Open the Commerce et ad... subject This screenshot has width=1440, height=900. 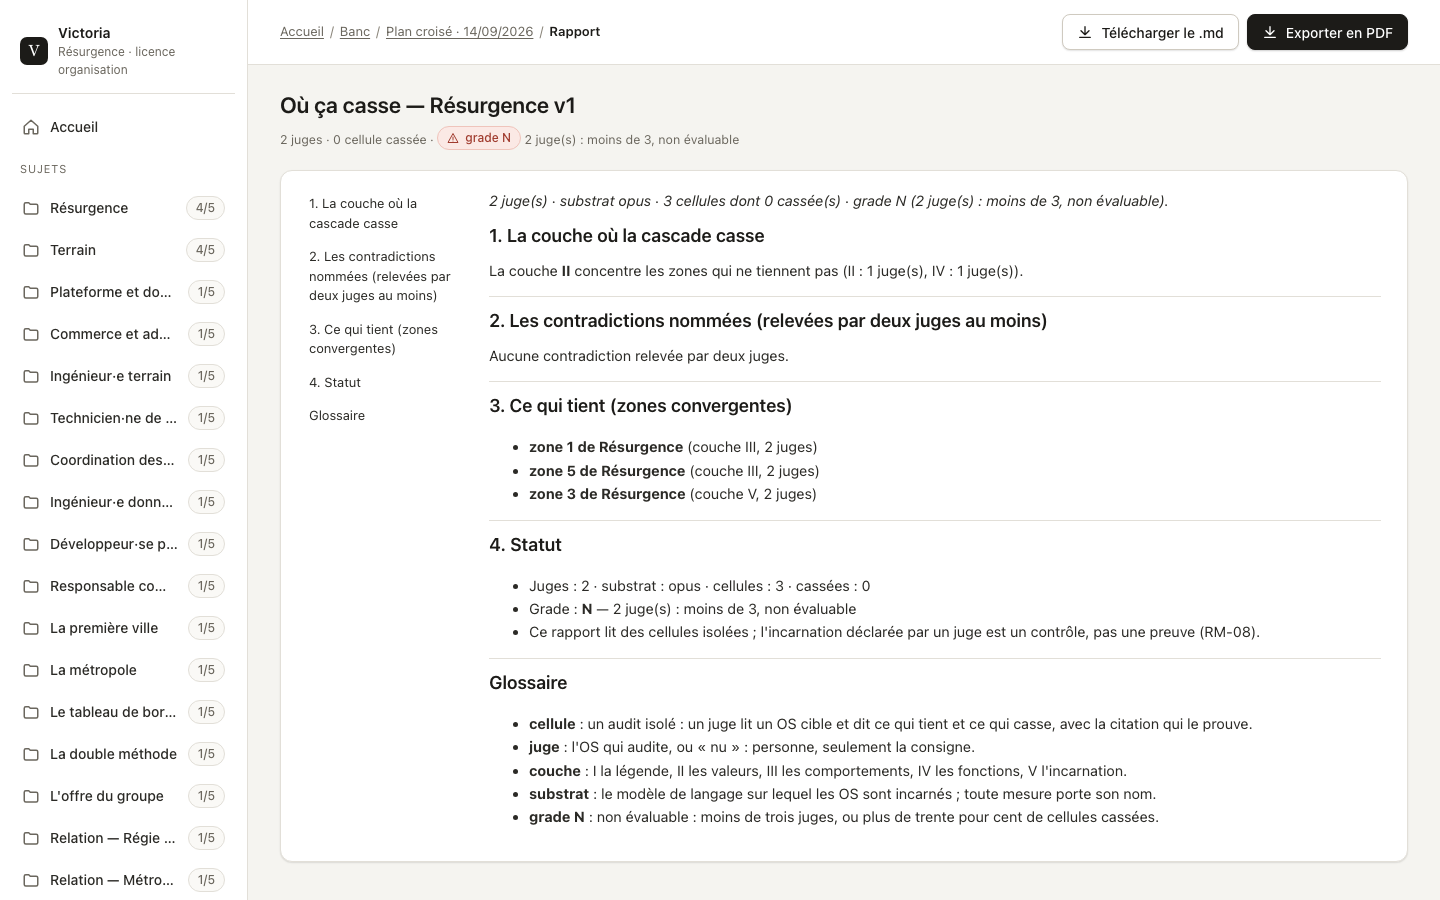(123, 334)
